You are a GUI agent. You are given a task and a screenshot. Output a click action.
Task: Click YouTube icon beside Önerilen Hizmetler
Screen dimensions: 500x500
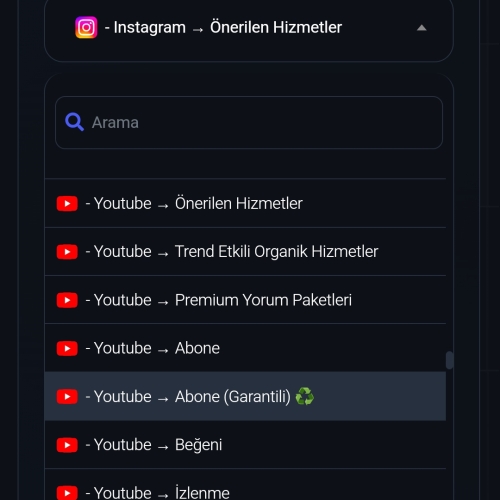pyautogui.click(x=67, y=204)
